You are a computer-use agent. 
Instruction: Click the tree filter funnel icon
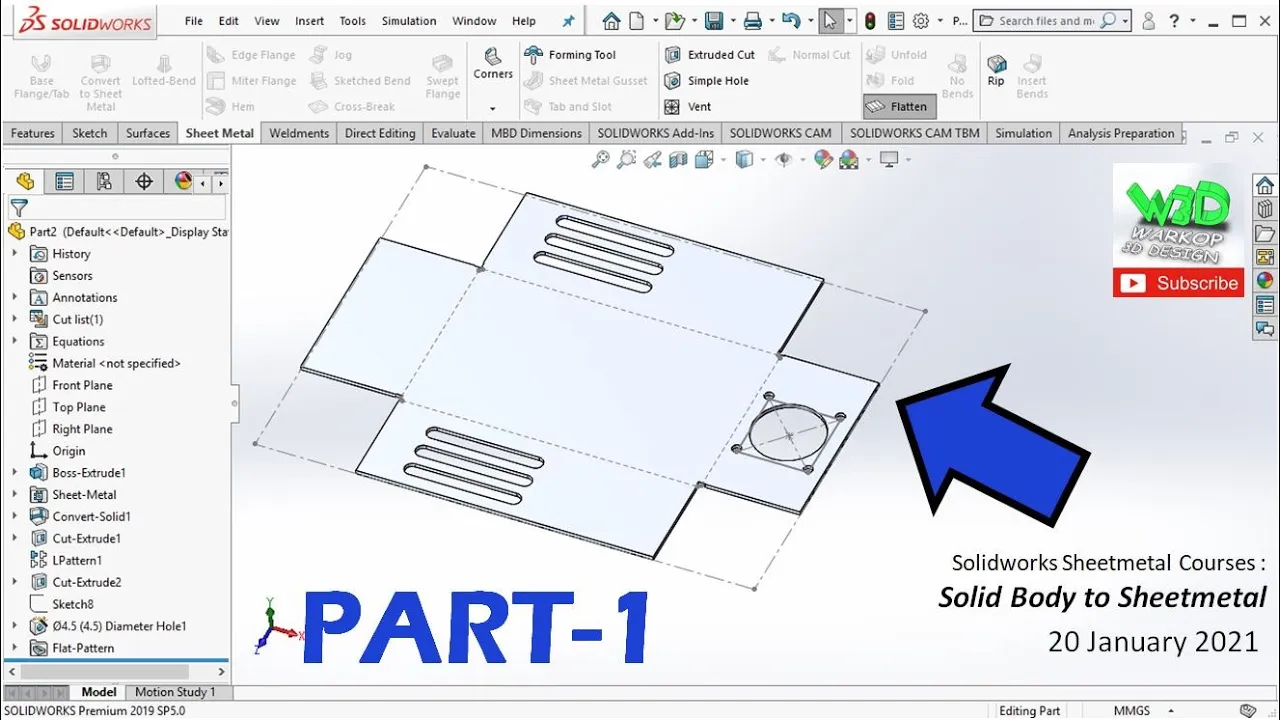[x=18, y=208]
